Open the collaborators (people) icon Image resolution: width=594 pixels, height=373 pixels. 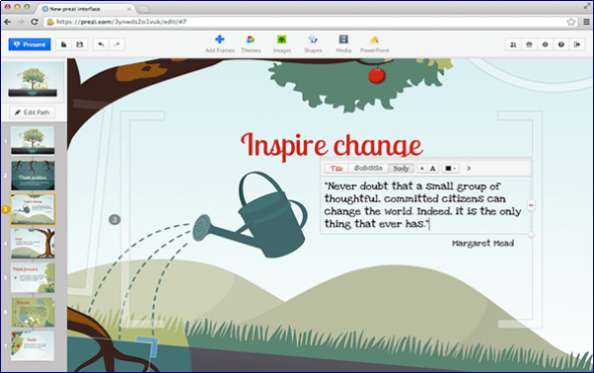513,44
